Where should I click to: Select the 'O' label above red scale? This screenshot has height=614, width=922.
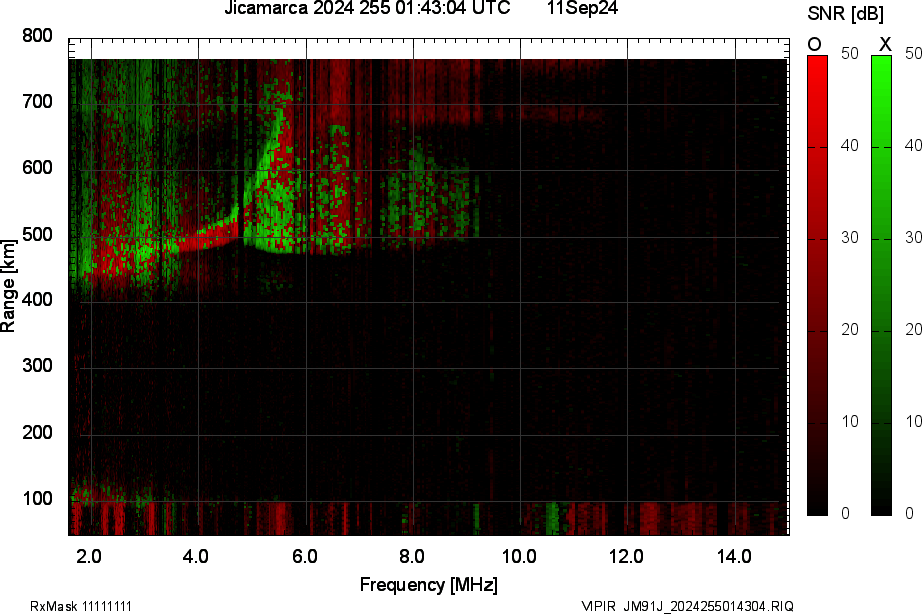pos(815,44)
